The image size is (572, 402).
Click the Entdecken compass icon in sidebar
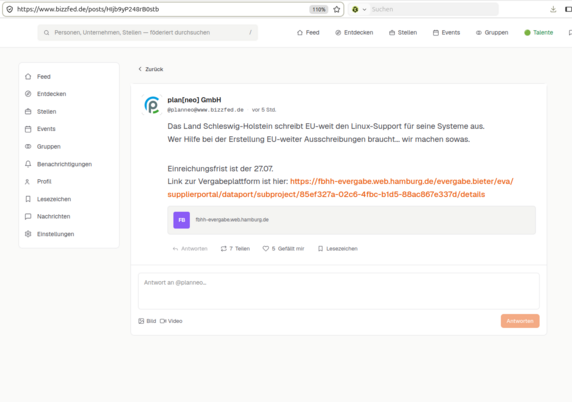click(x=28, y=94)
